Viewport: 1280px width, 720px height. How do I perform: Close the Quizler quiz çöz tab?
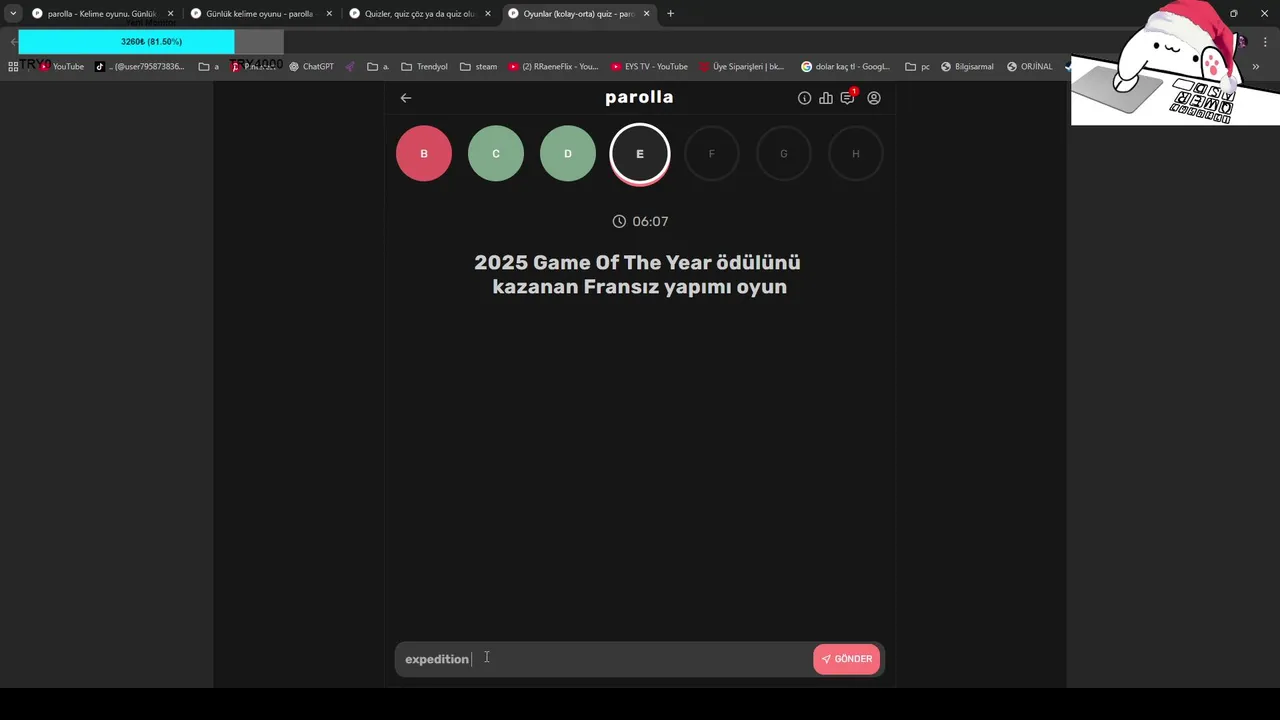(x=488, y=14)
